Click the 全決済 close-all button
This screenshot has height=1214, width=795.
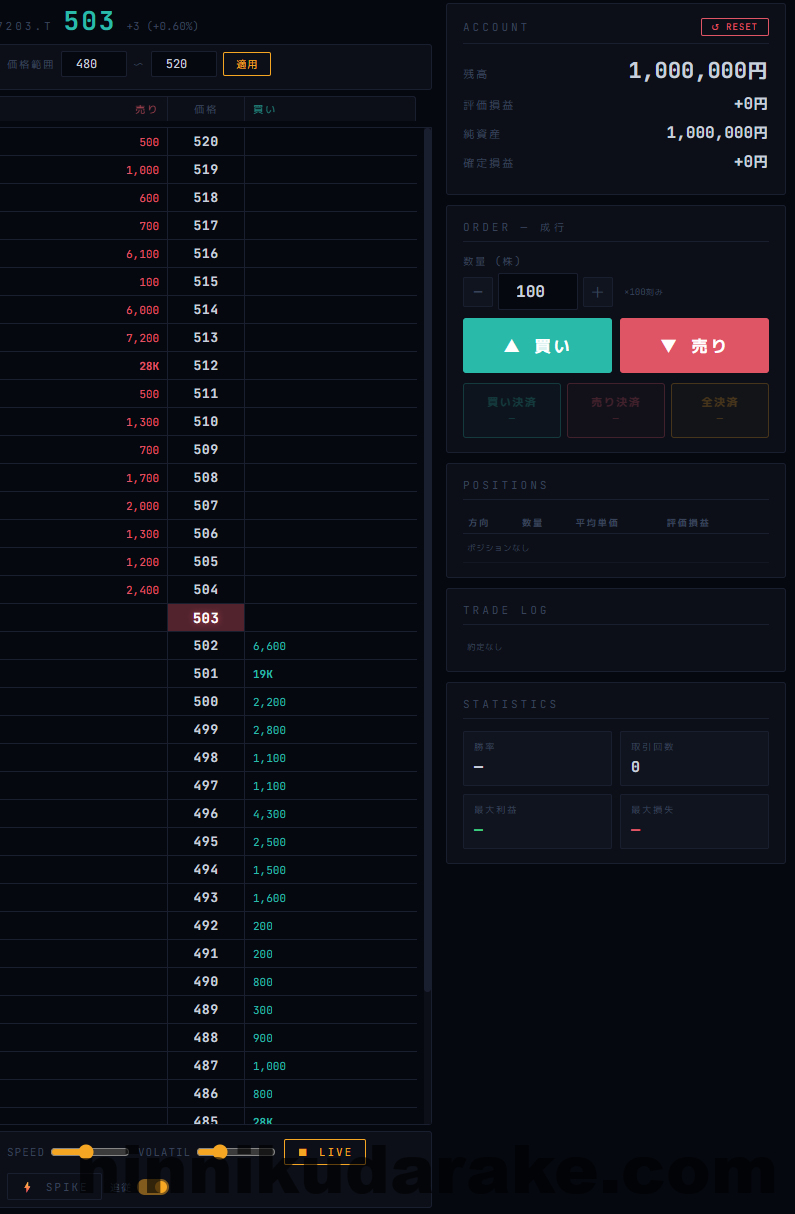[719, 410]
